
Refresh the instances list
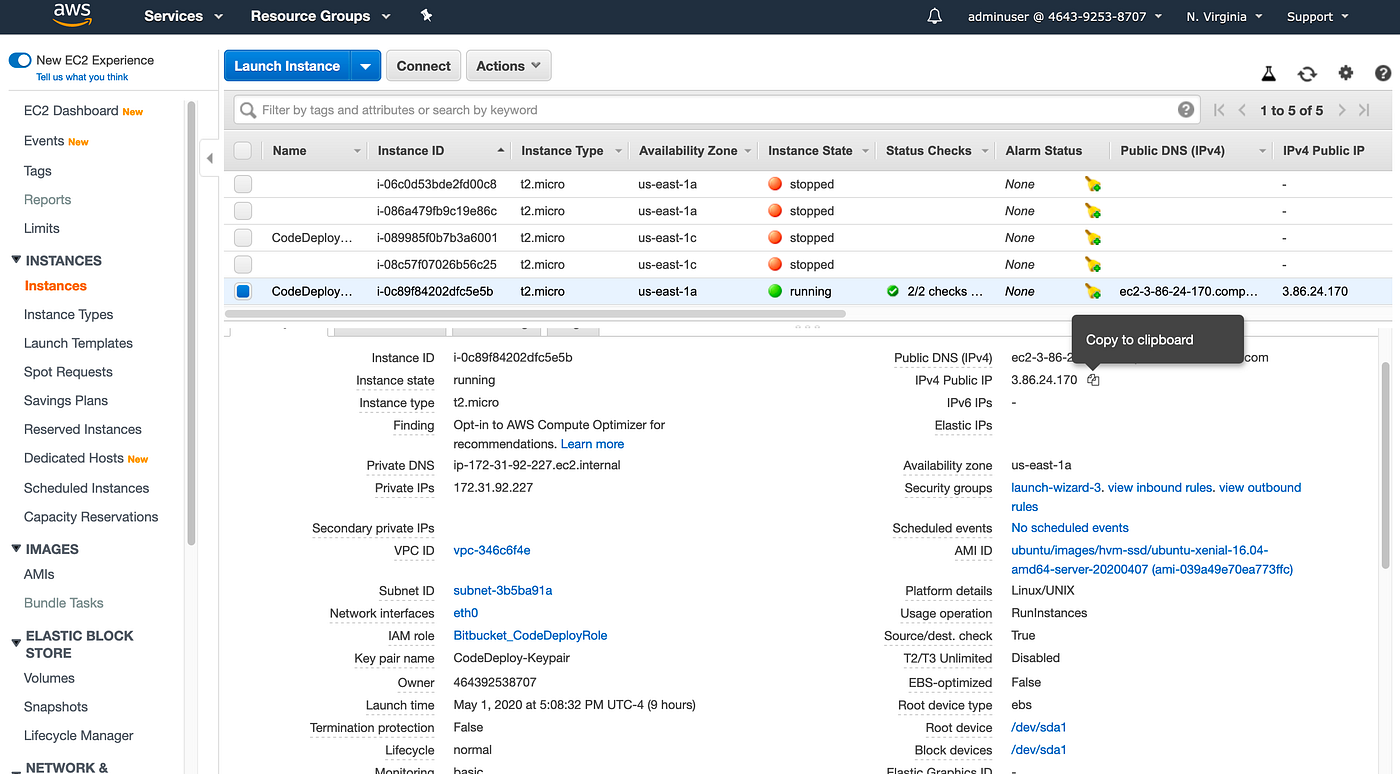[x=1307, y=73]
